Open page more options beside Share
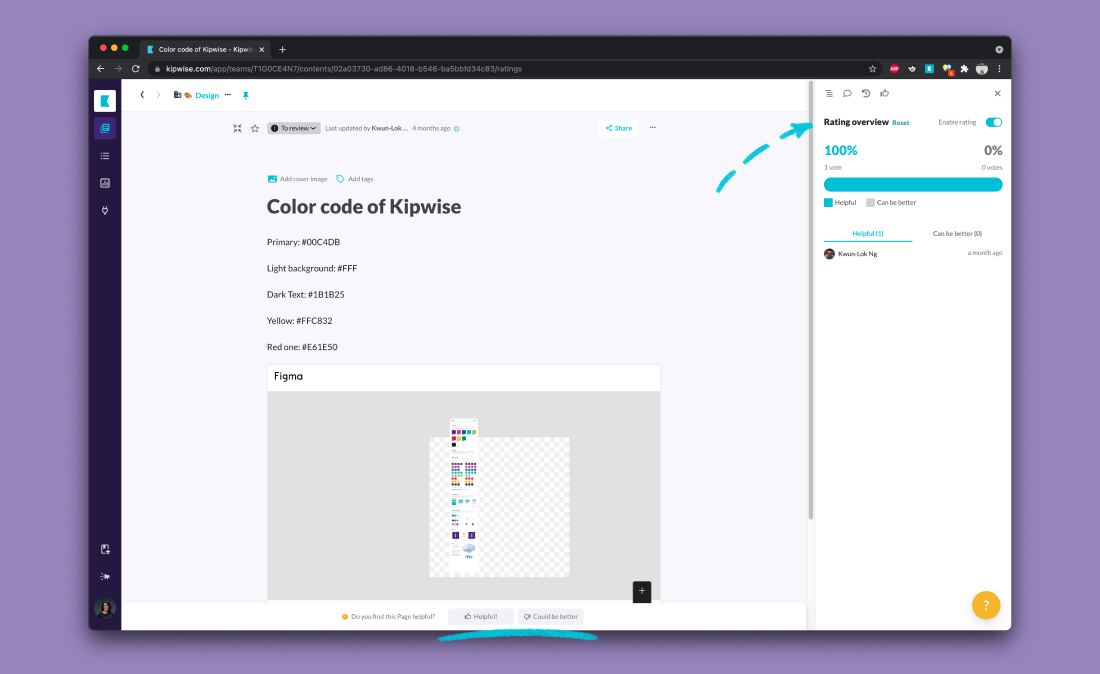 pos(653,127)
